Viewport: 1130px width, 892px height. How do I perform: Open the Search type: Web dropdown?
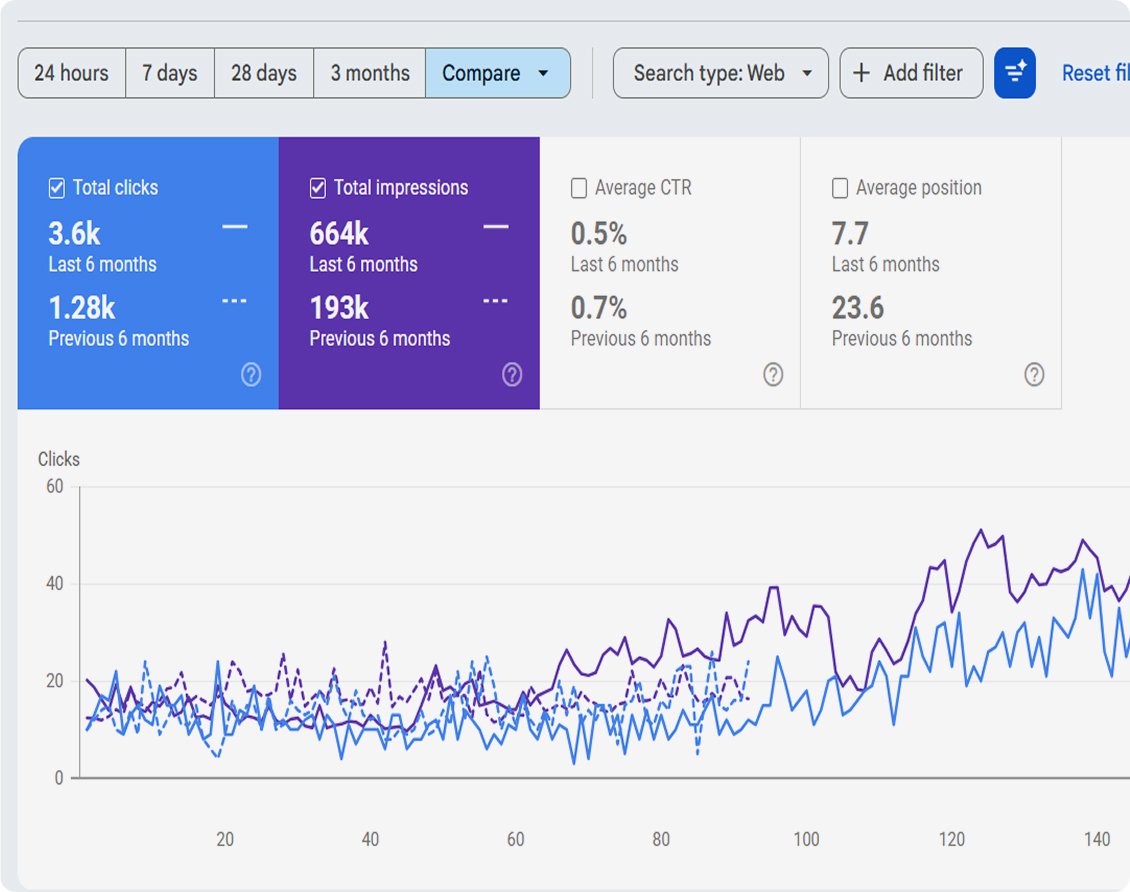(721, 73)
